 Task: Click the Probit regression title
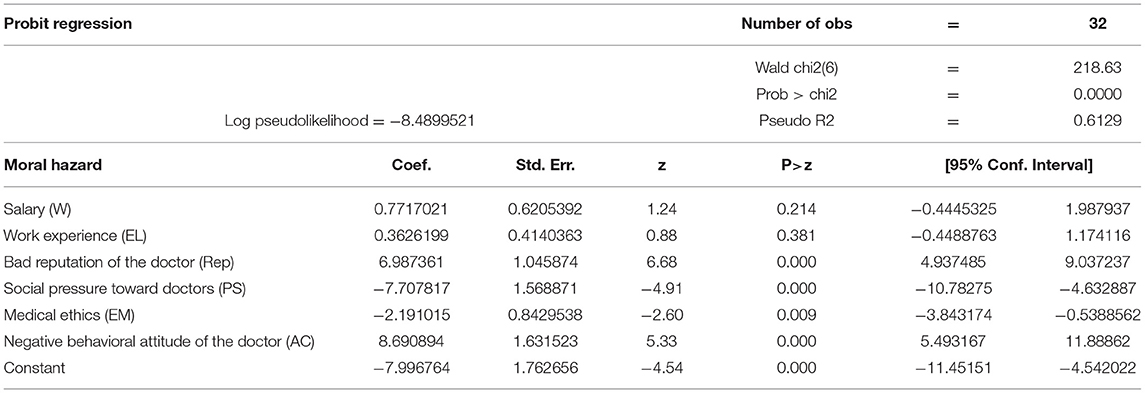click(68, 23)
